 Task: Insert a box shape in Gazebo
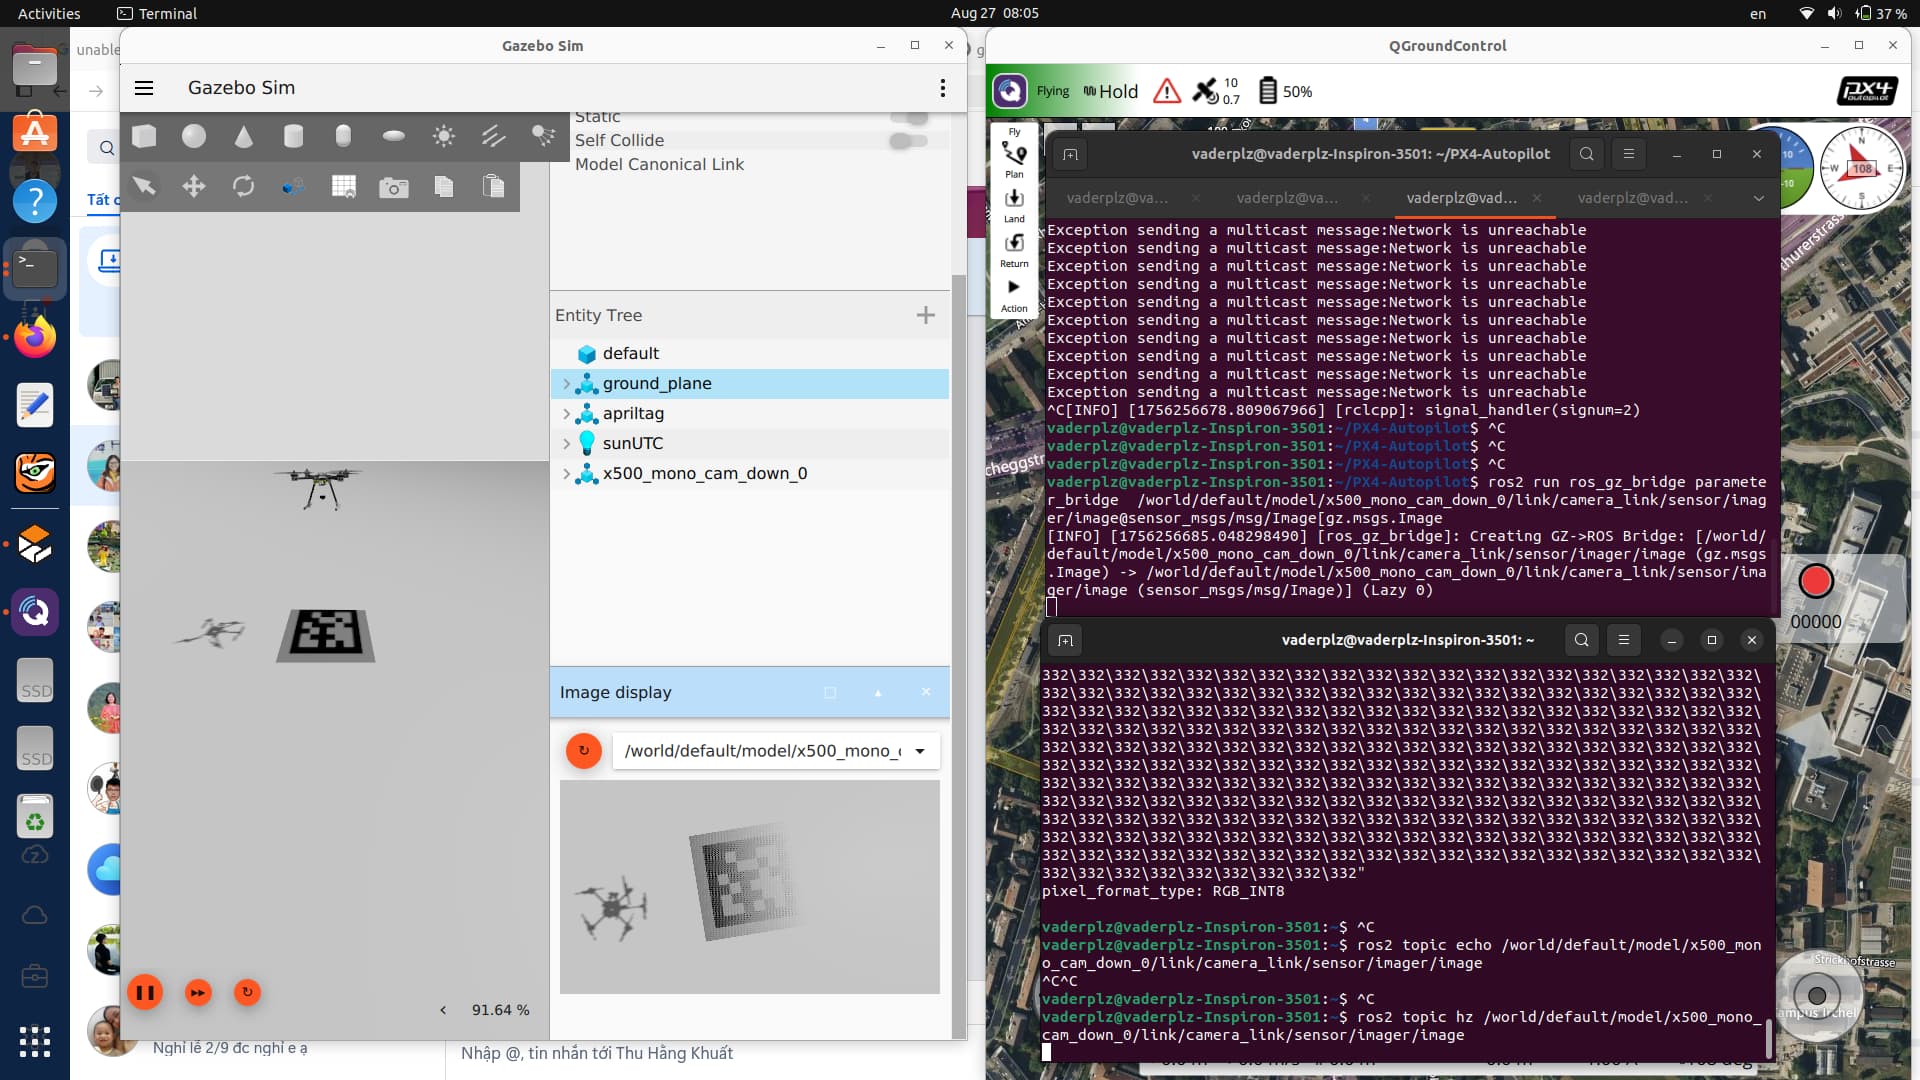point(144,136)
